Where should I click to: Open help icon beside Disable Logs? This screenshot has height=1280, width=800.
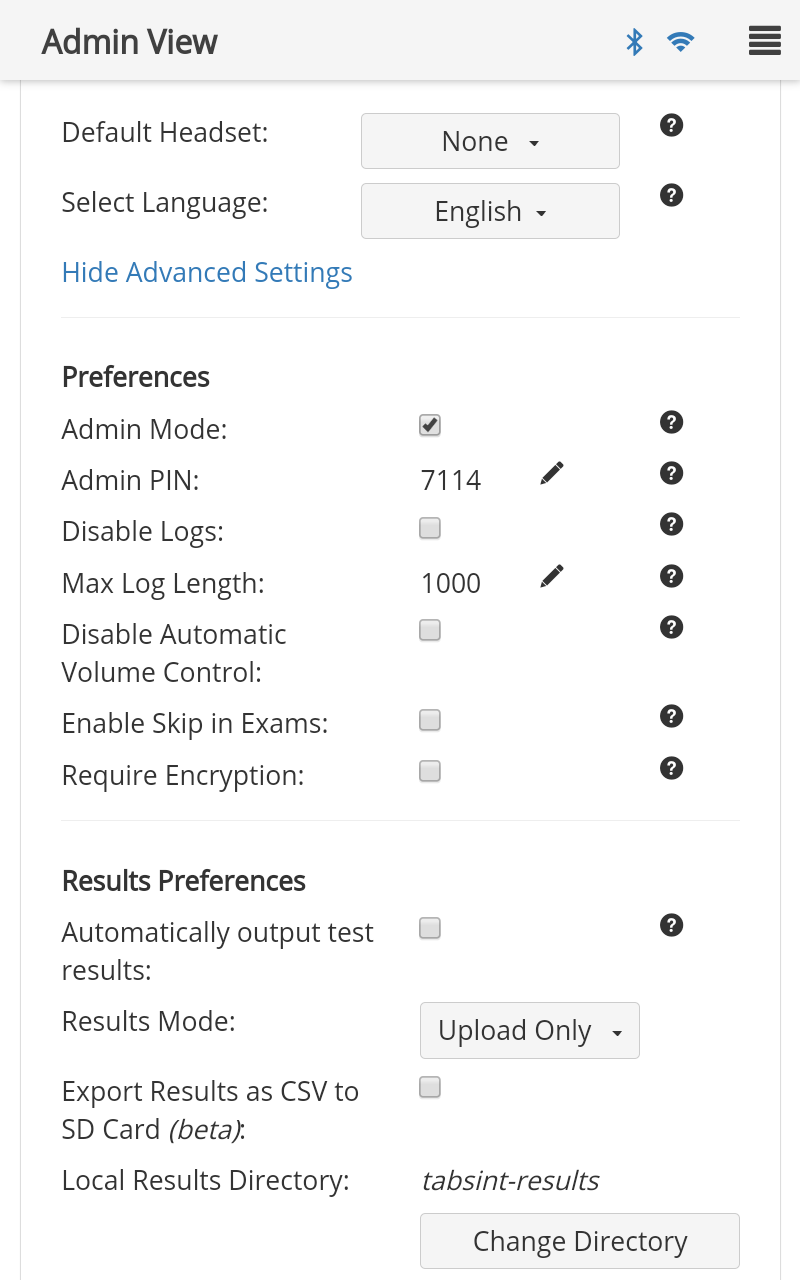tap(672, 524)
